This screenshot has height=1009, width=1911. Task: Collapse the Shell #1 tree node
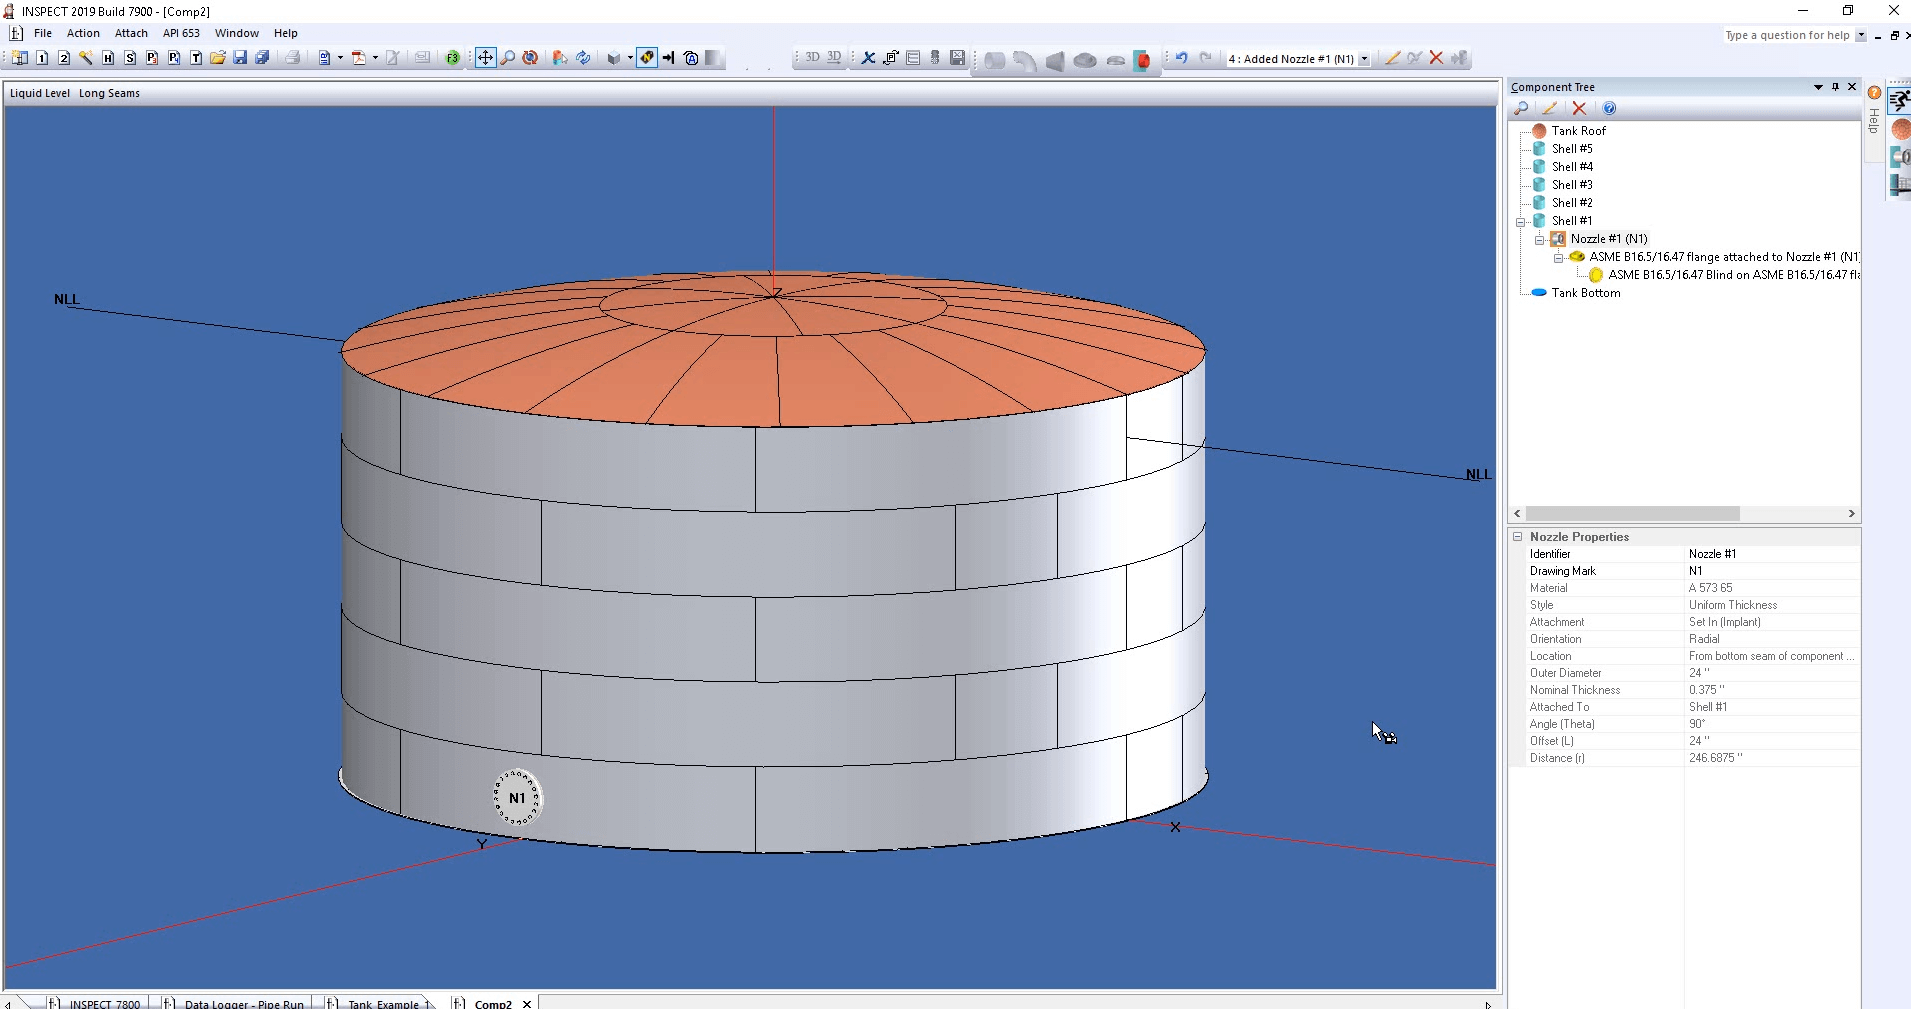(x=1520, y=221)
